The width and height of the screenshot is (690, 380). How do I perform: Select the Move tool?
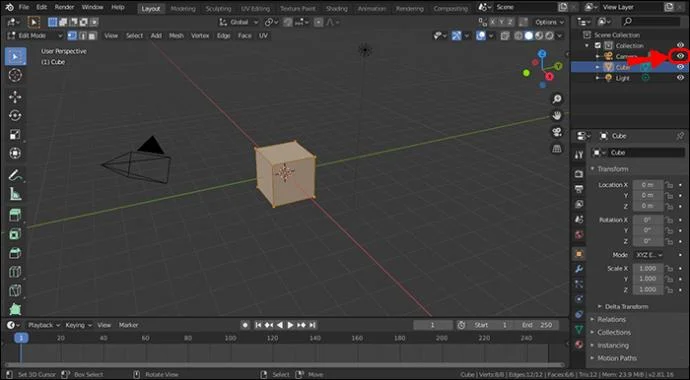(15, 96)
